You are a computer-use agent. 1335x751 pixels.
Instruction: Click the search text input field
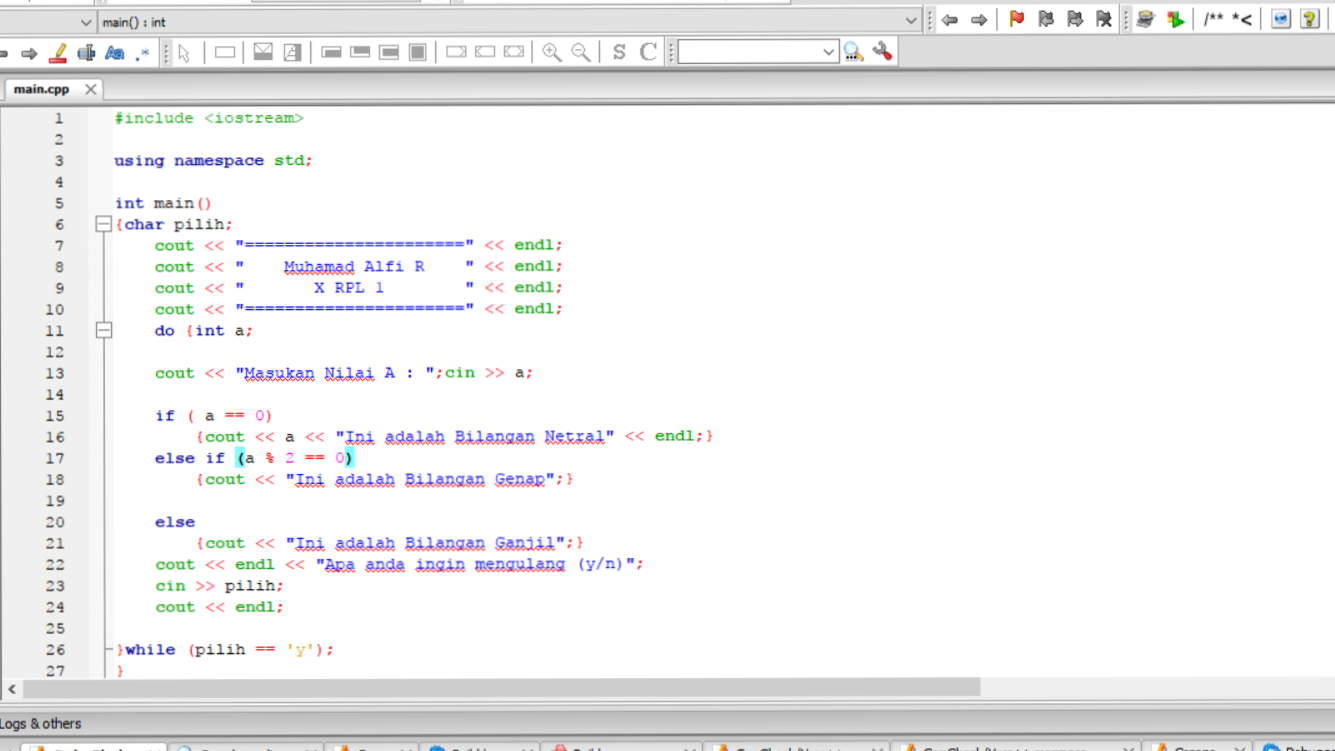point(749,52)
